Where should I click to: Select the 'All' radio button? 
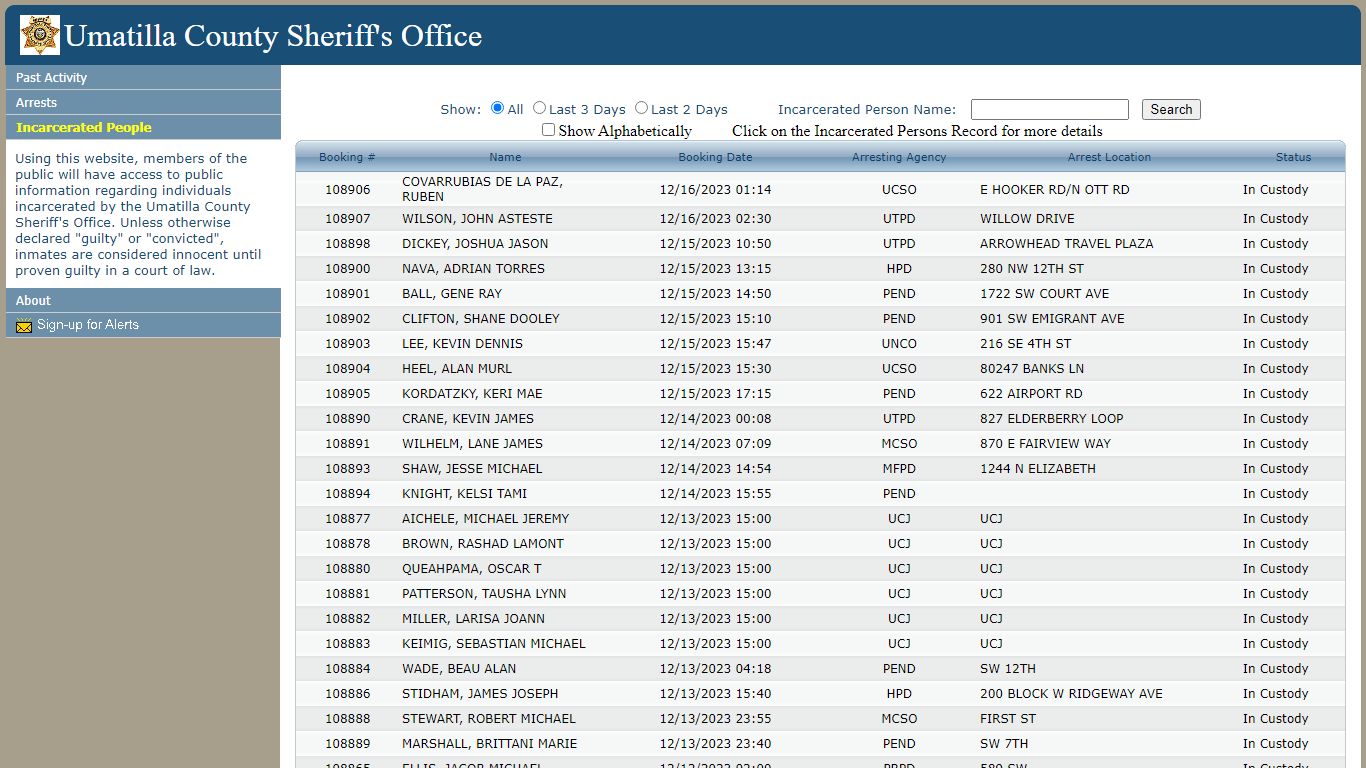pos(497,108)
